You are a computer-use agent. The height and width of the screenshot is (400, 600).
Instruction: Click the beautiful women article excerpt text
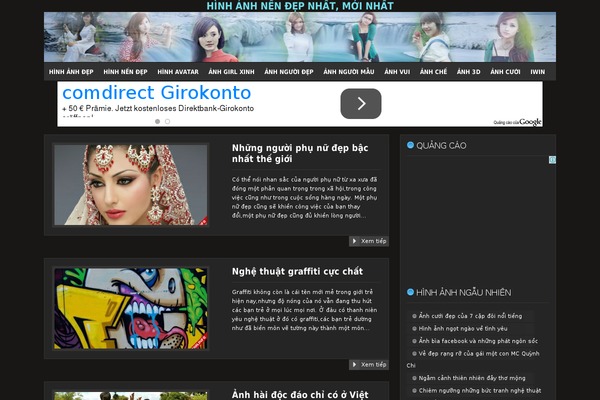coord(305,198)
